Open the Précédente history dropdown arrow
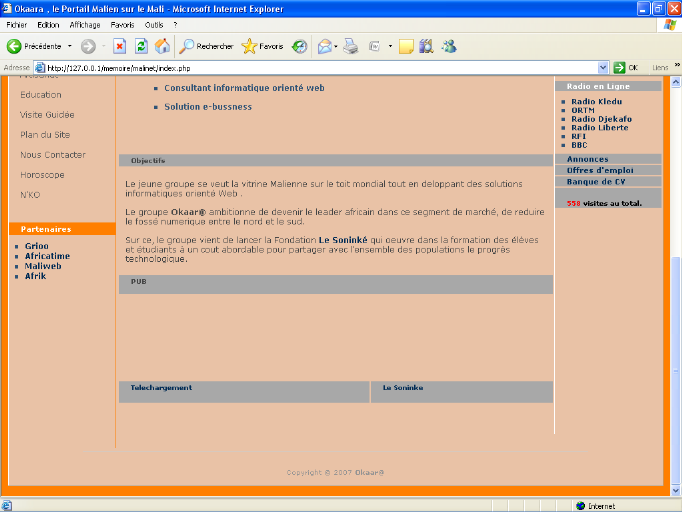Viewport: 682px width, 512px height. pos(70,46)
